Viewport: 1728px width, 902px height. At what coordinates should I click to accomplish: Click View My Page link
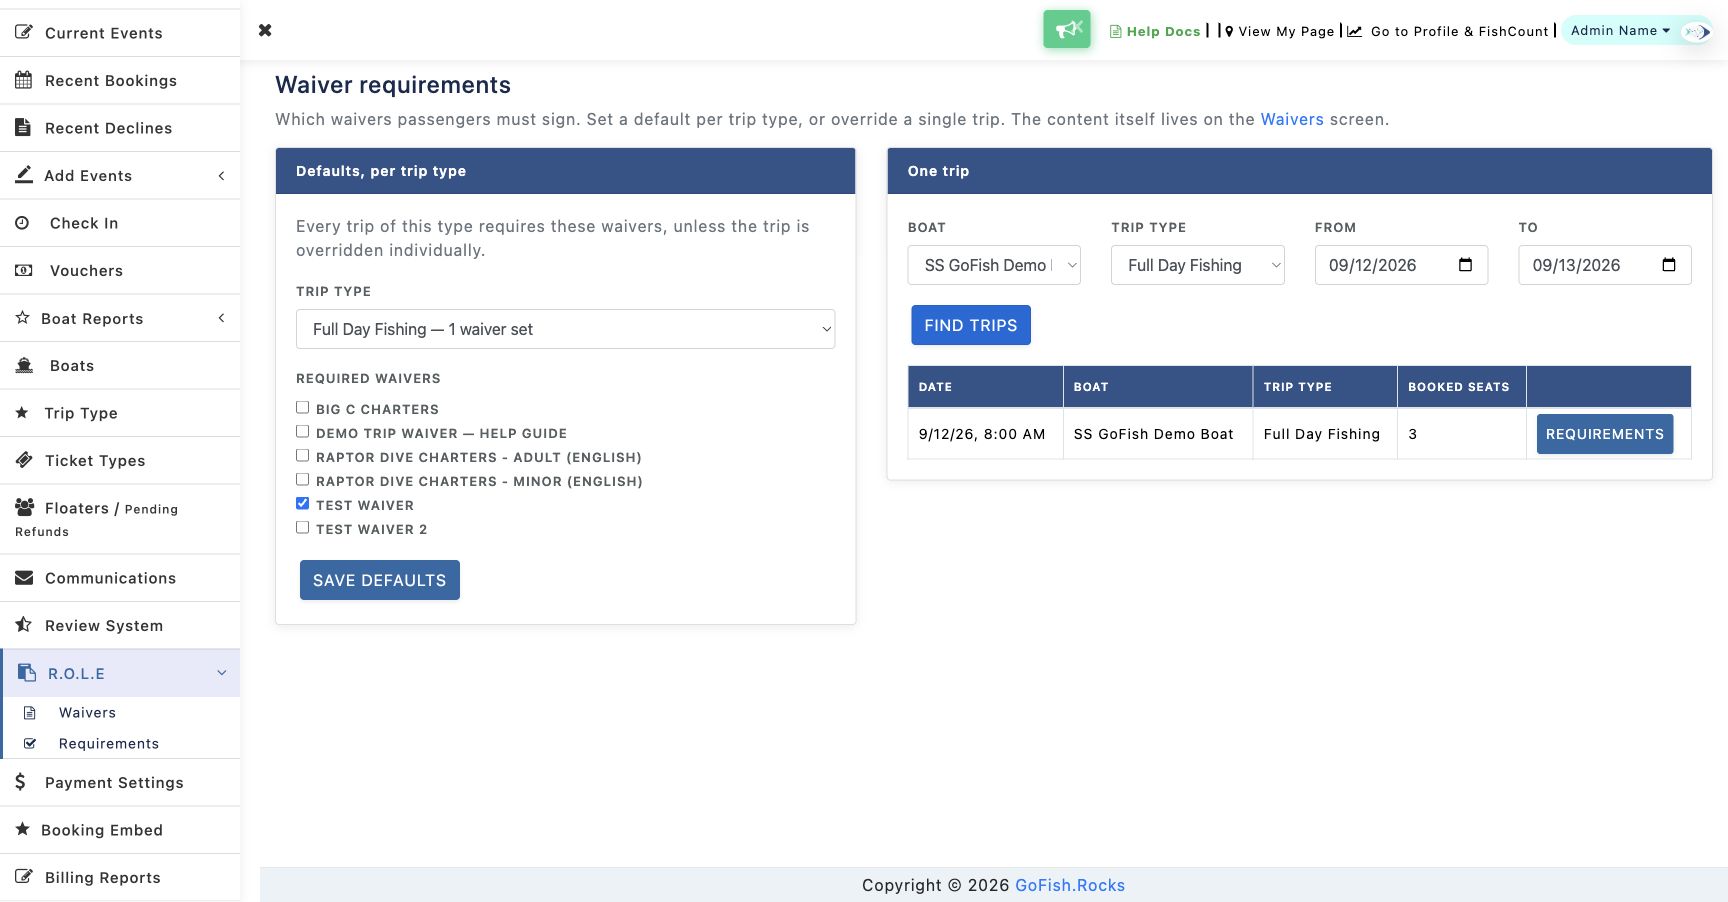point(1279,31)
